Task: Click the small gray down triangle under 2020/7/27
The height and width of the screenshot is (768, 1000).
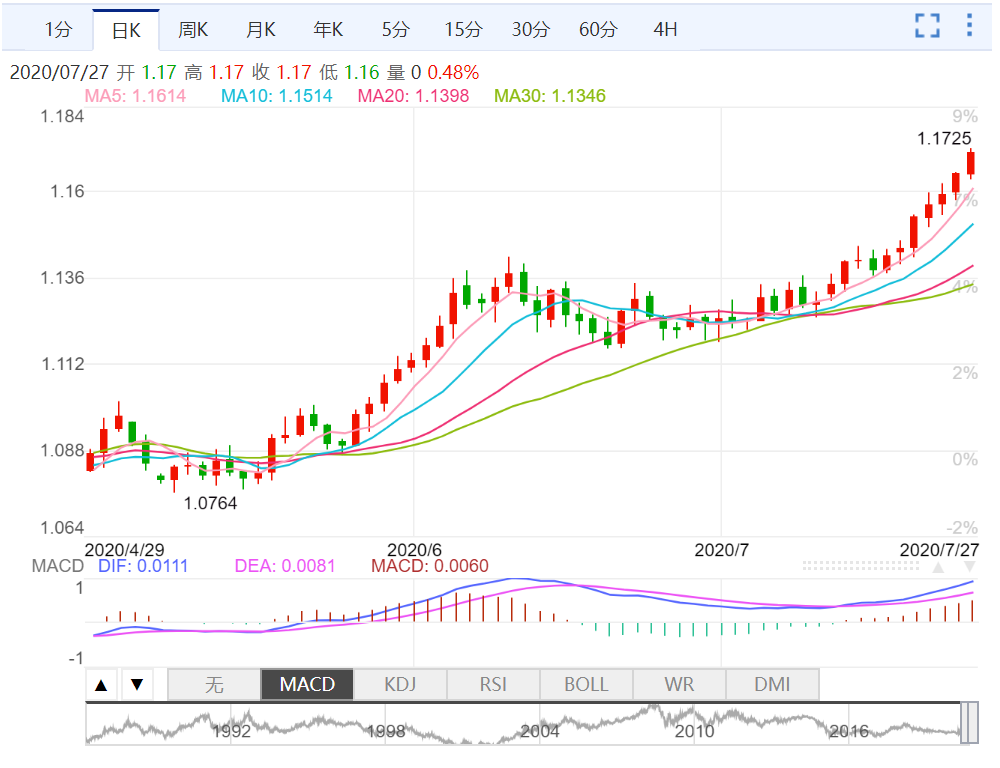Action: (969, 568)
